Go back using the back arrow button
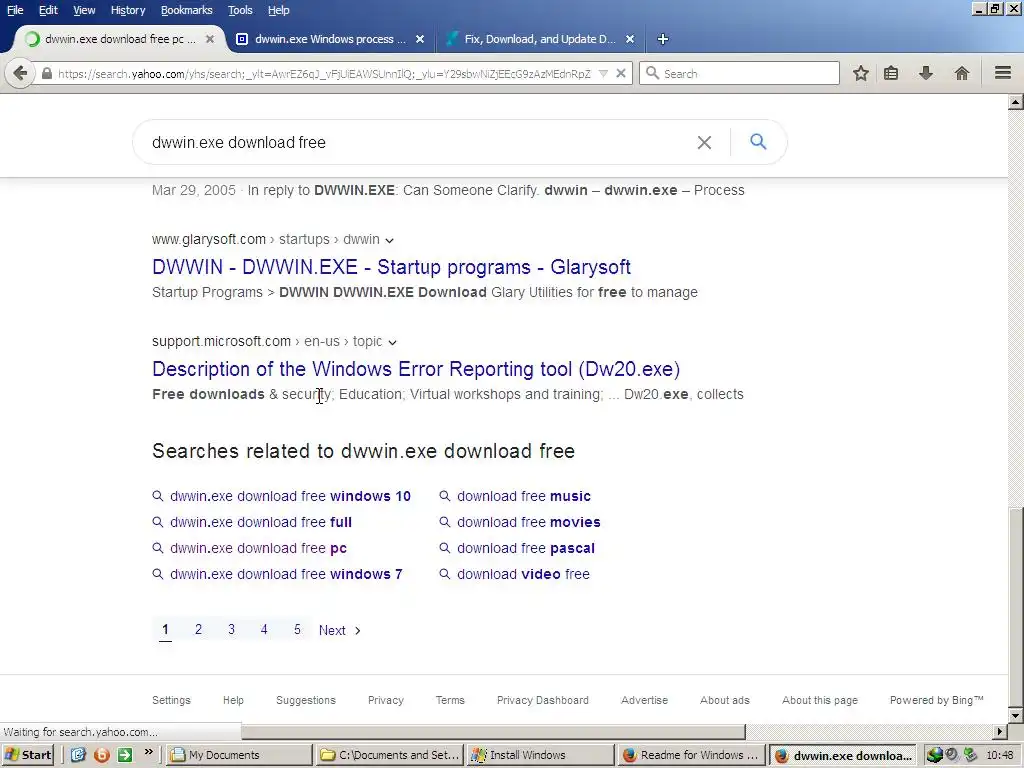The height and width of the screenshot is (768, 1024). pyautogui.click(x=20, y=73)
